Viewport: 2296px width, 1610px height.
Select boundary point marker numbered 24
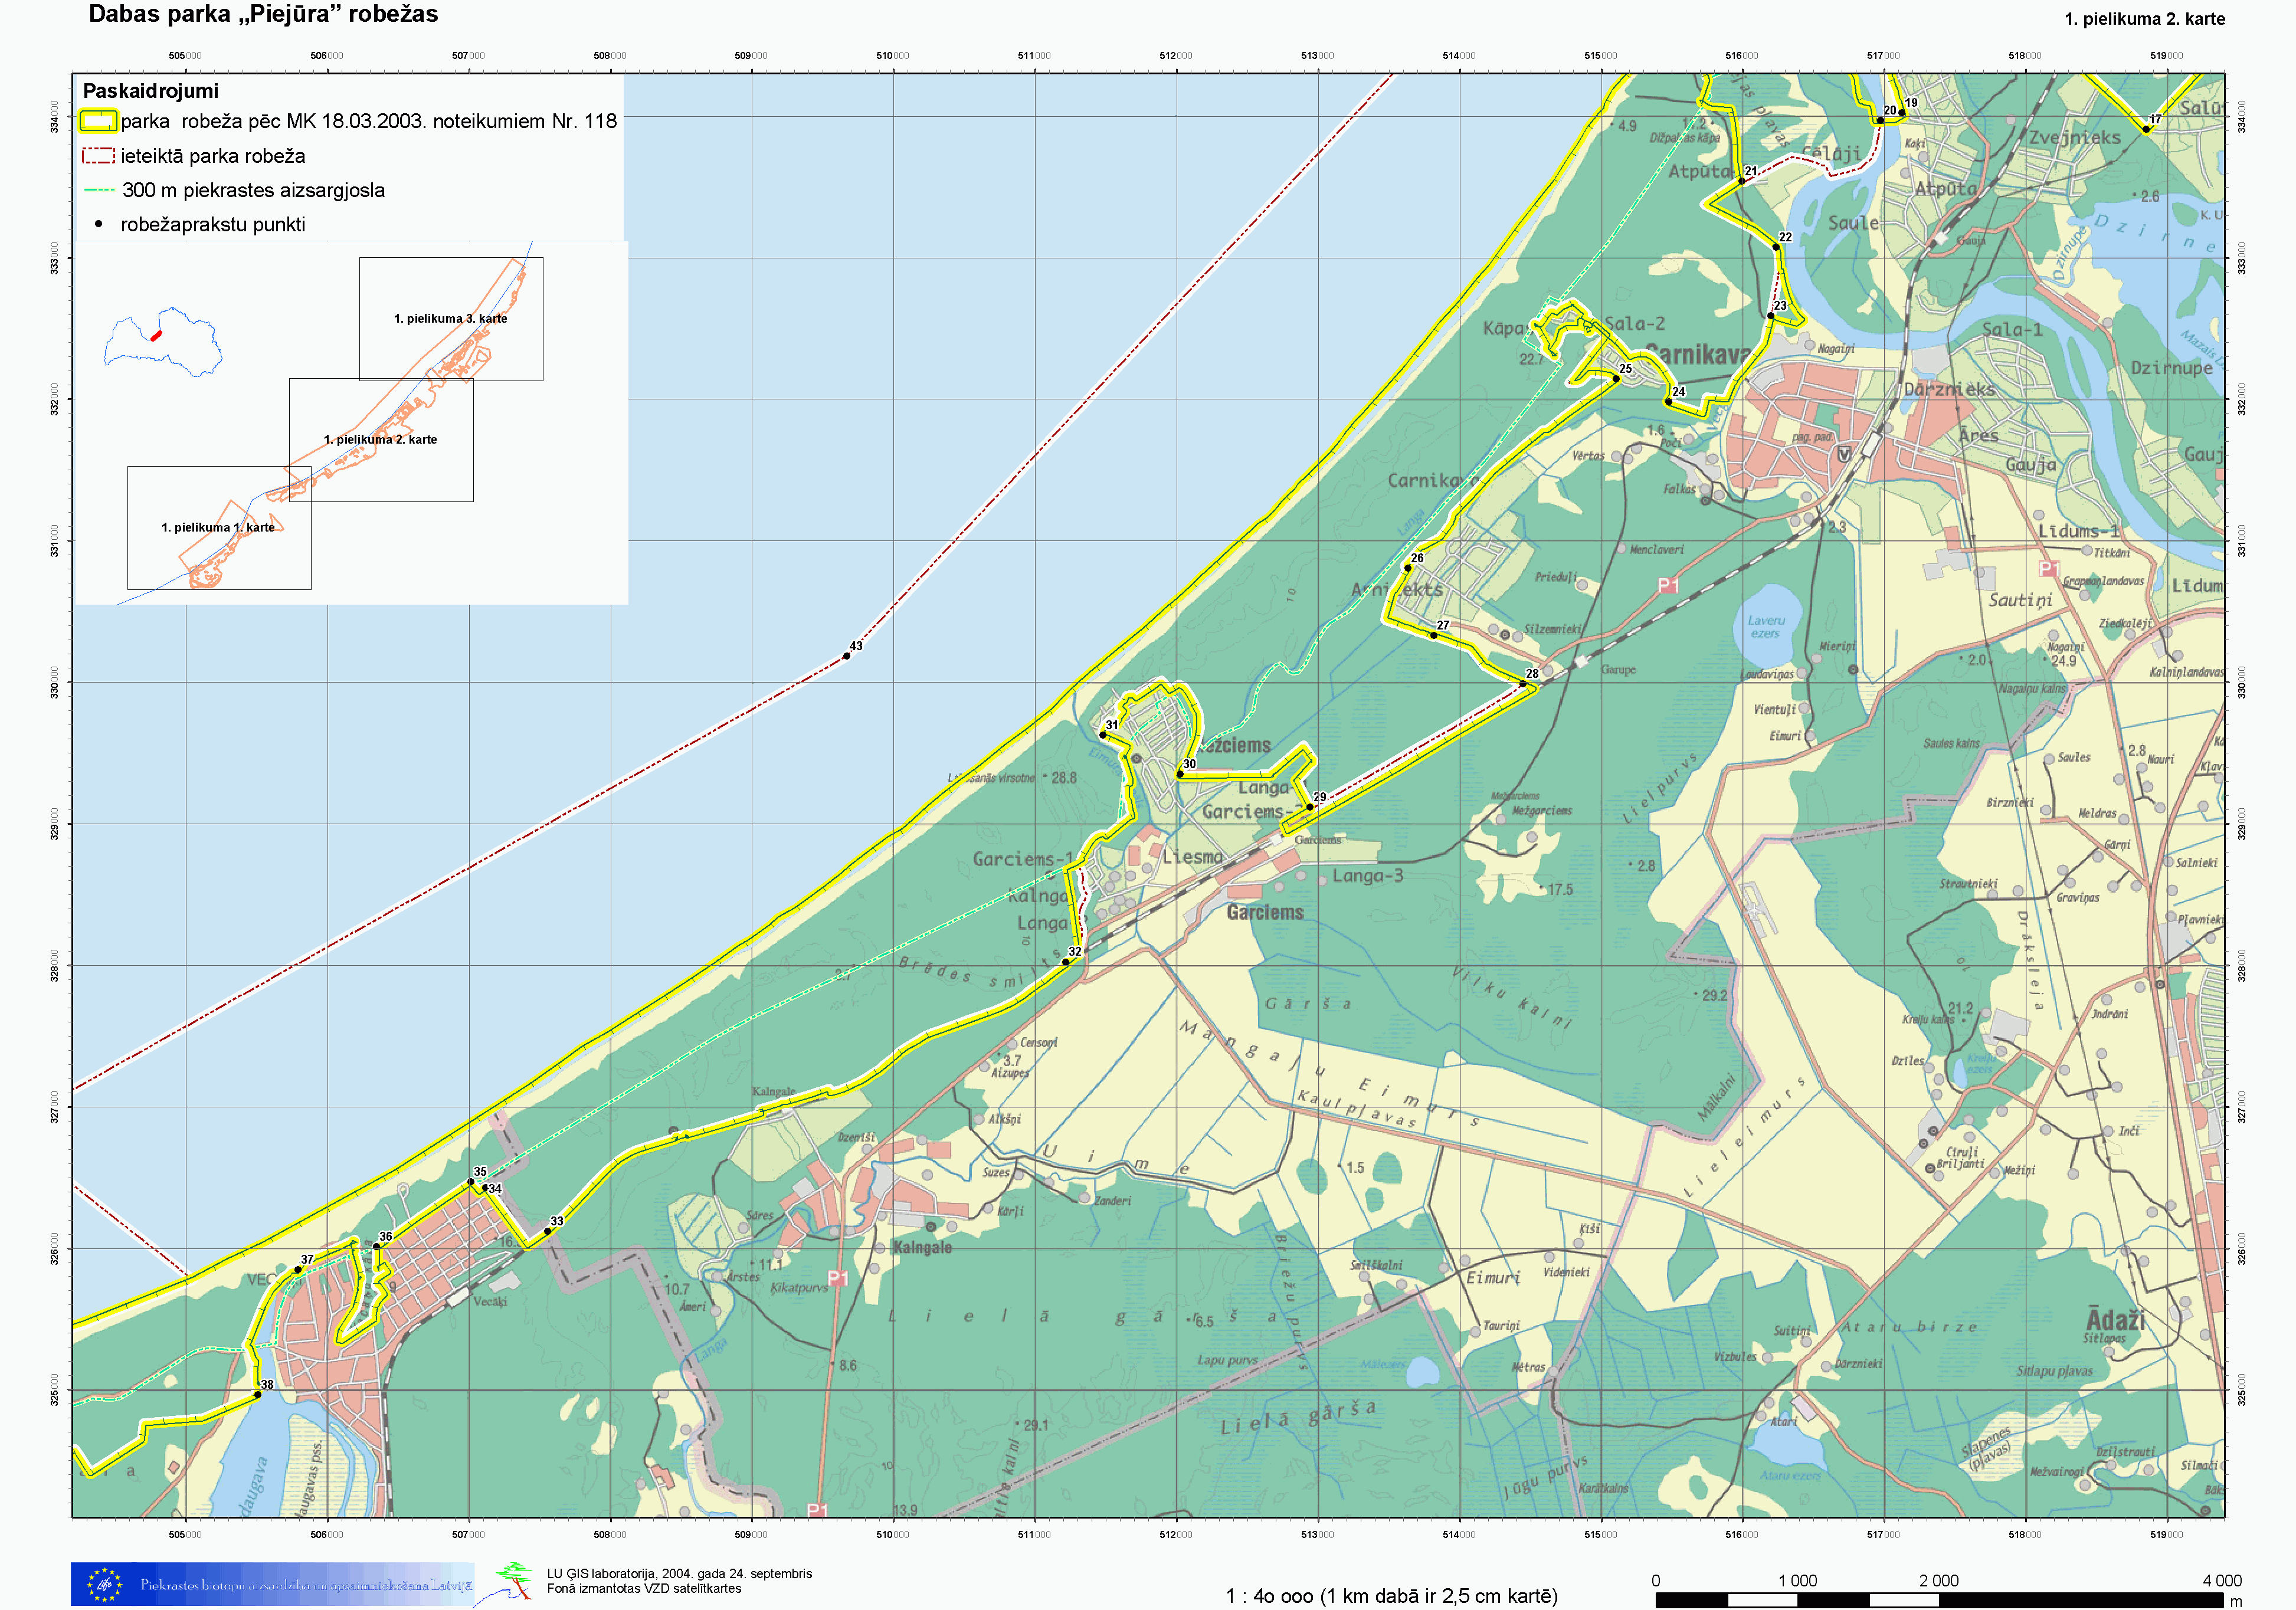click(1669, 402)
